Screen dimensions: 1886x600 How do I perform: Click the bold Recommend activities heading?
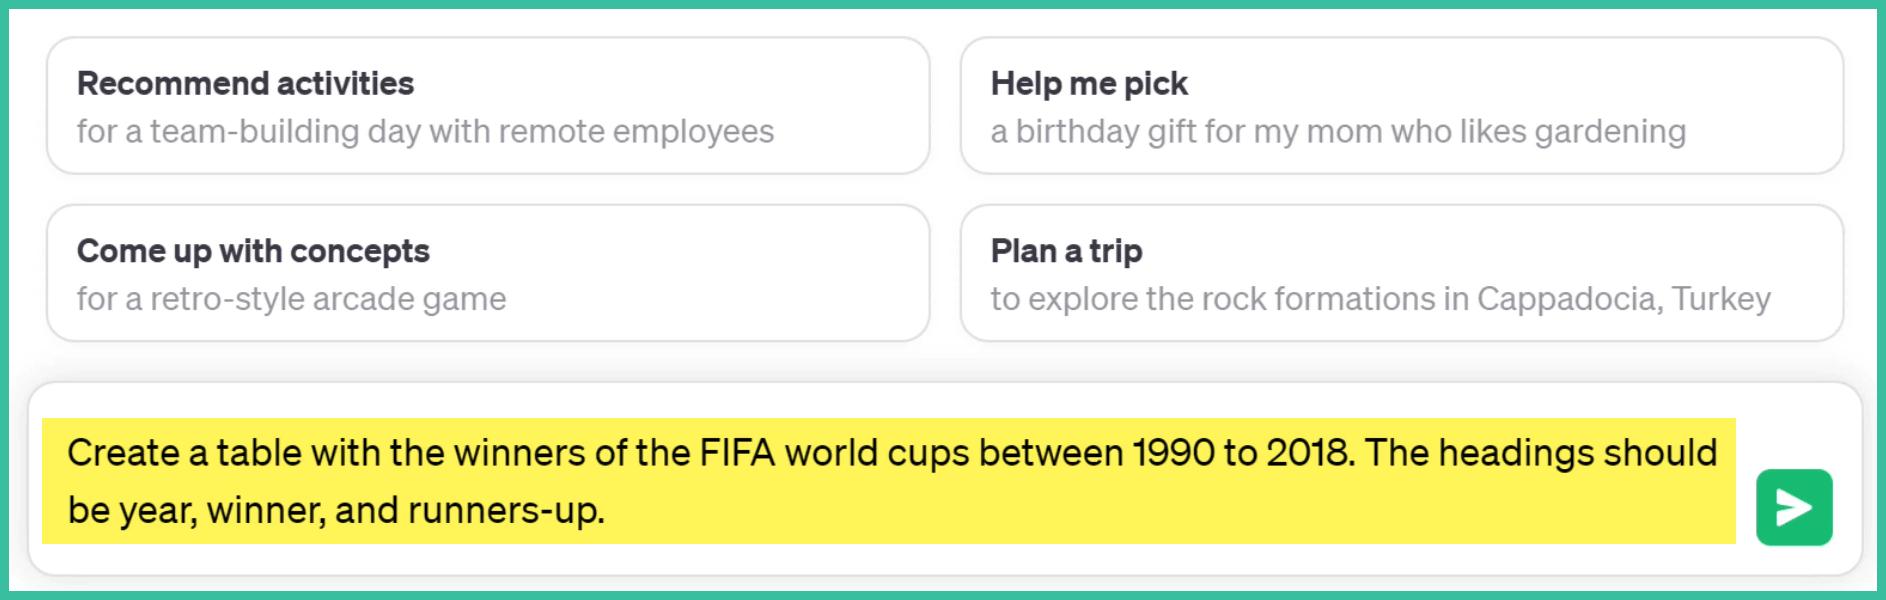(x=245, y=84)
